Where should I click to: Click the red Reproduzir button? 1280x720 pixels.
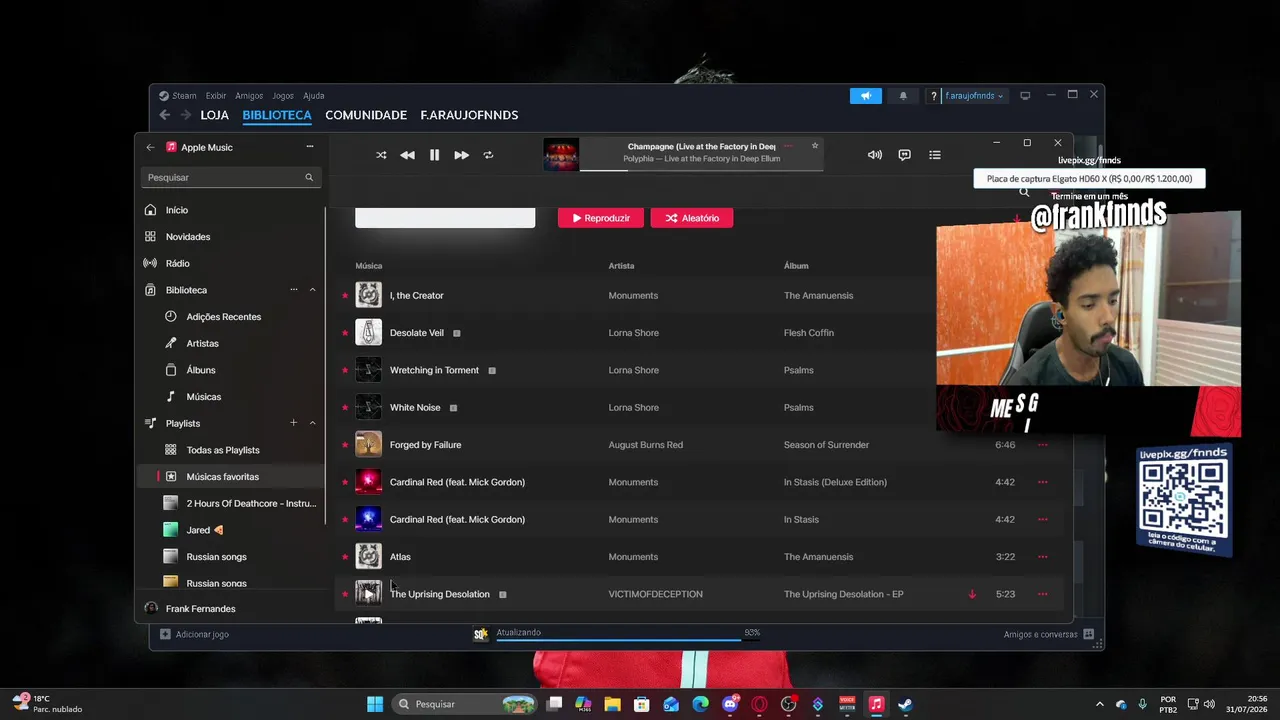click(600, 218)
